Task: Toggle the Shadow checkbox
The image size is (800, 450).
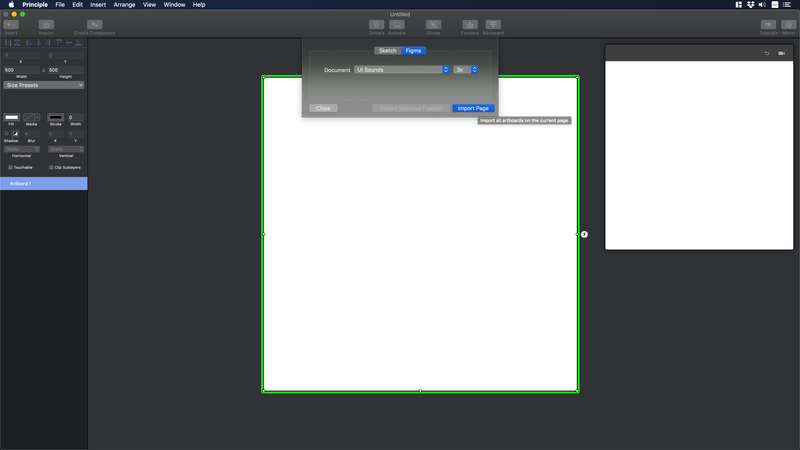Action: (x=7, y=134)
